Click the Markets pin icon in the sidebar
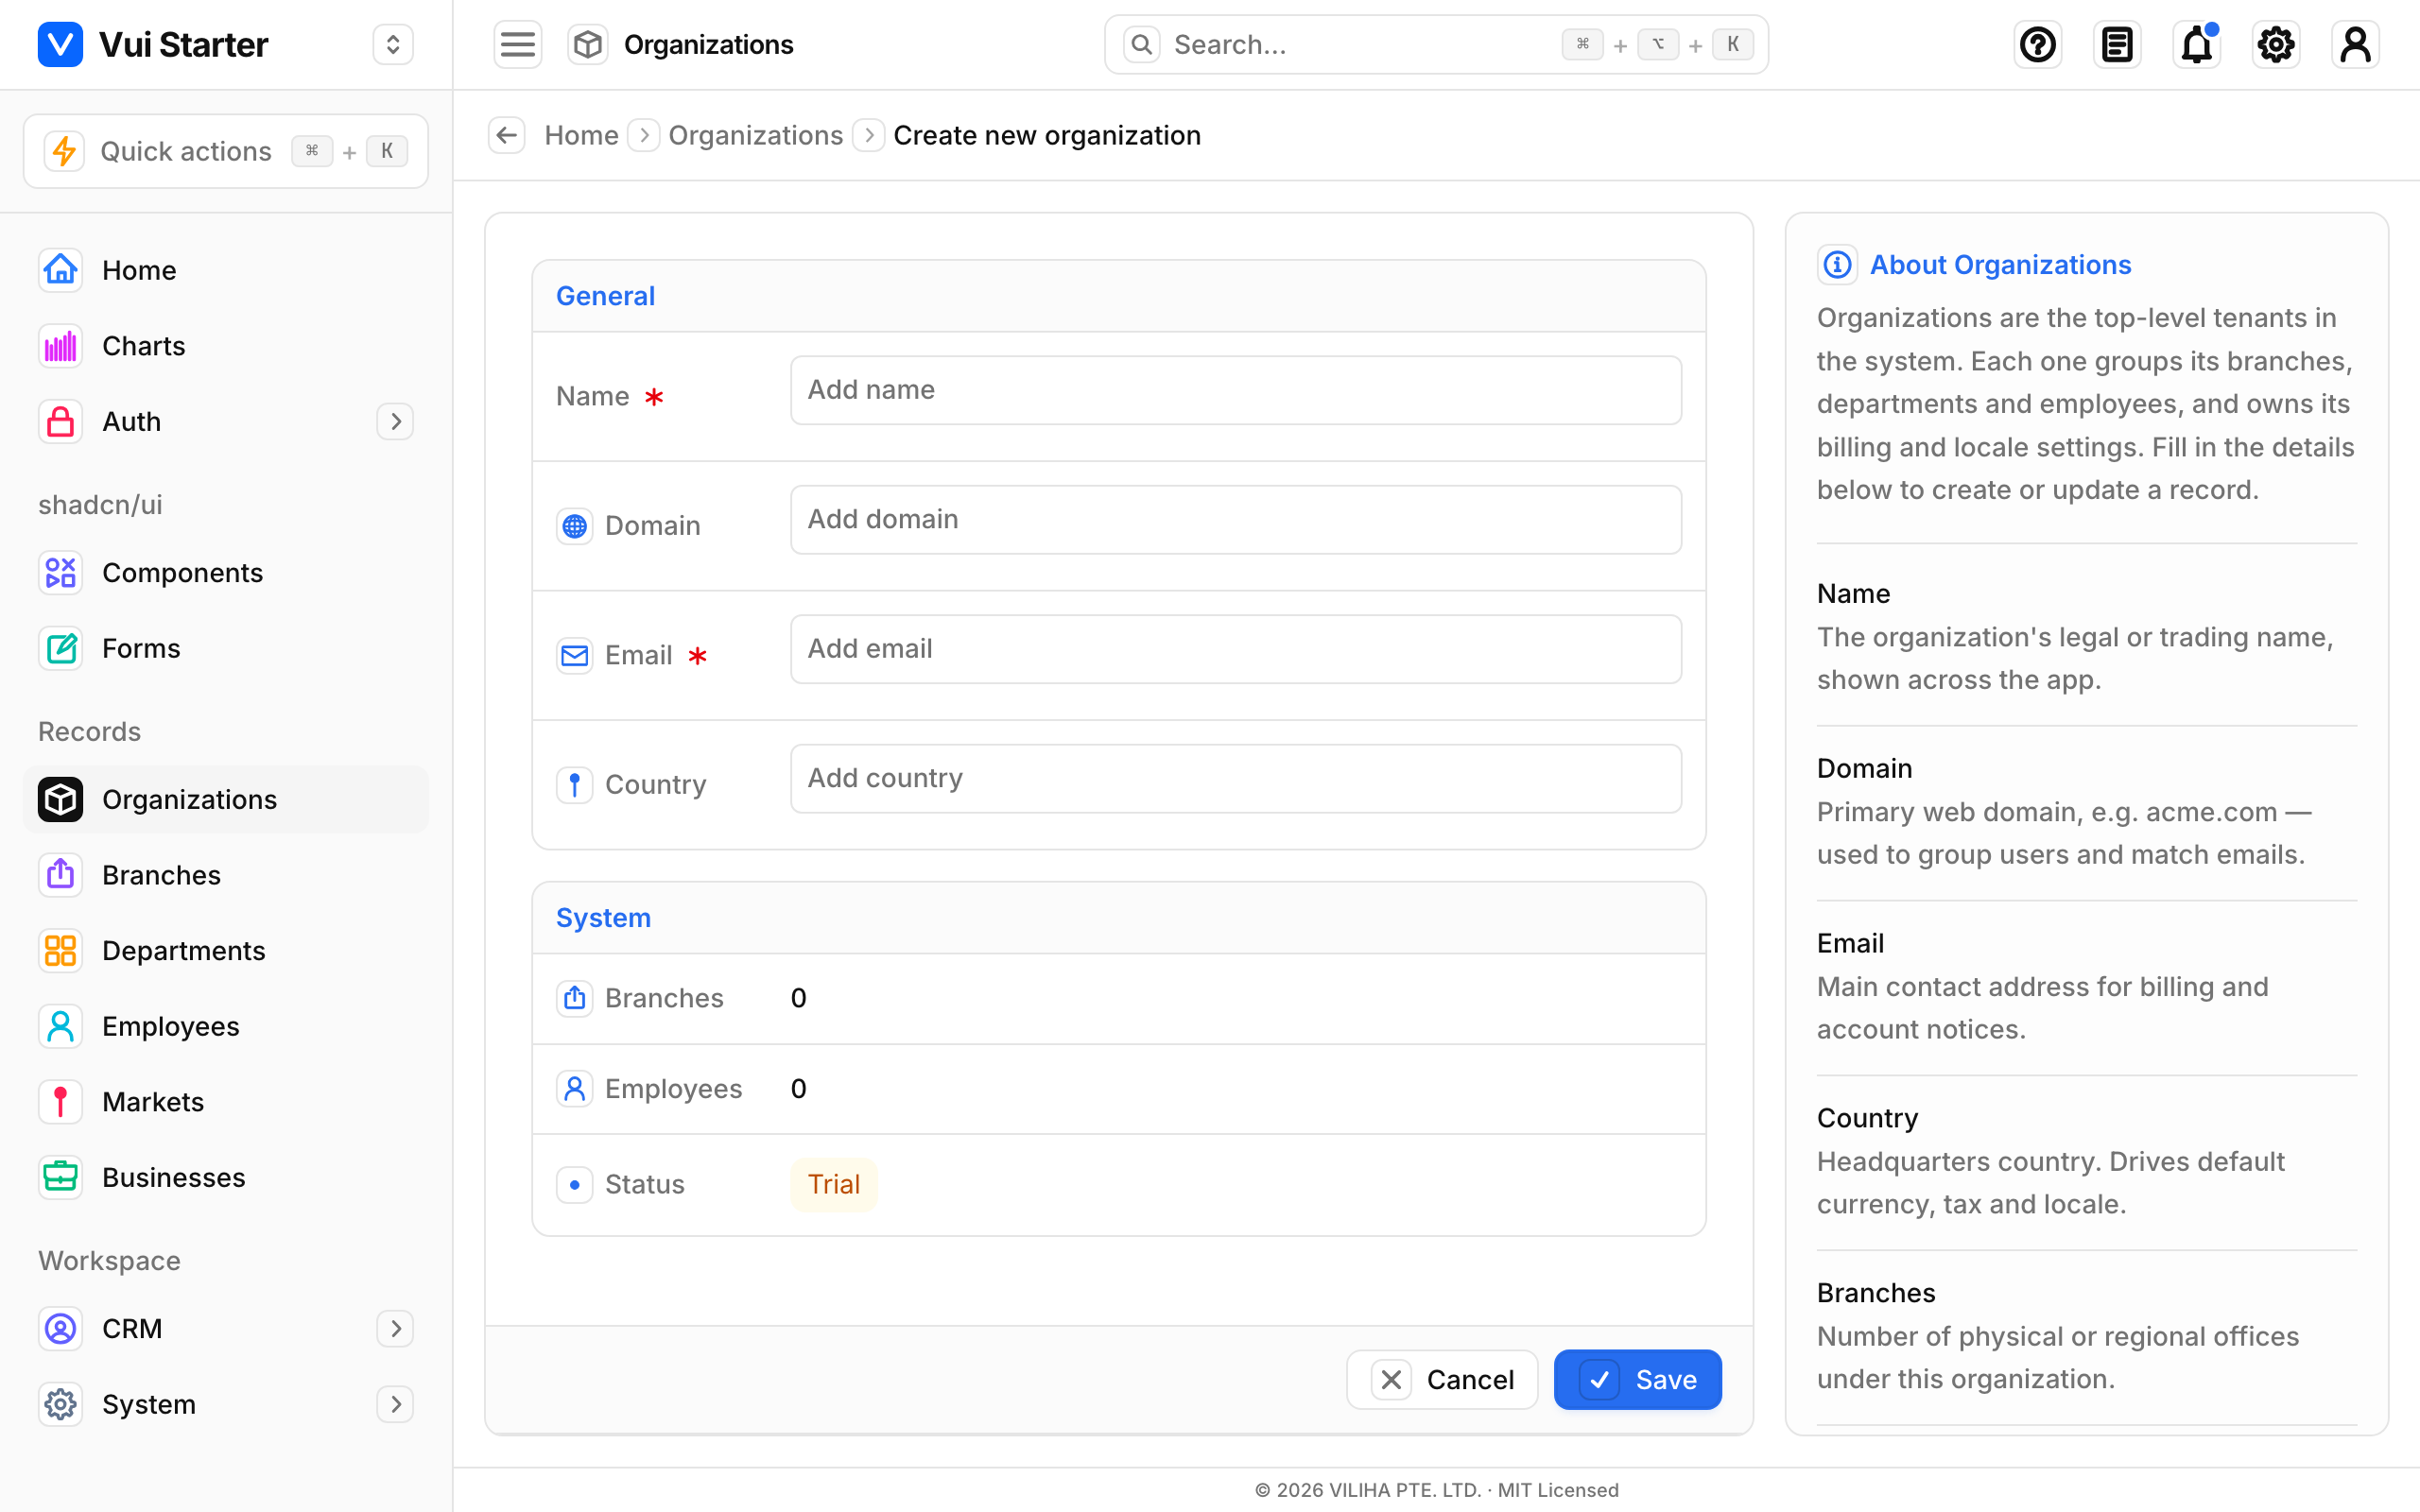The width and height of the screenshot is (2420, 1512). (x=60, y=1102)
